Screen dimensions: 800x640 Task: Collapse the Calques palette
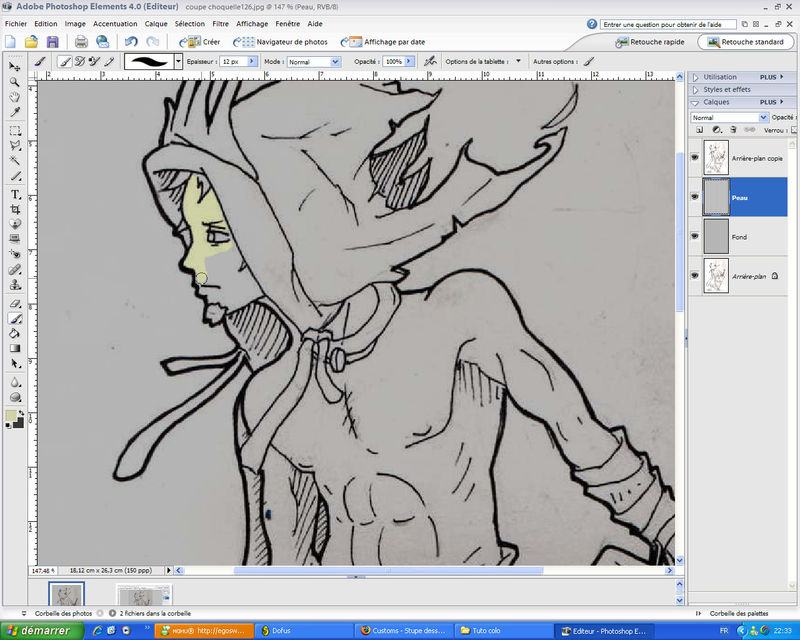(x=695, y=103)
